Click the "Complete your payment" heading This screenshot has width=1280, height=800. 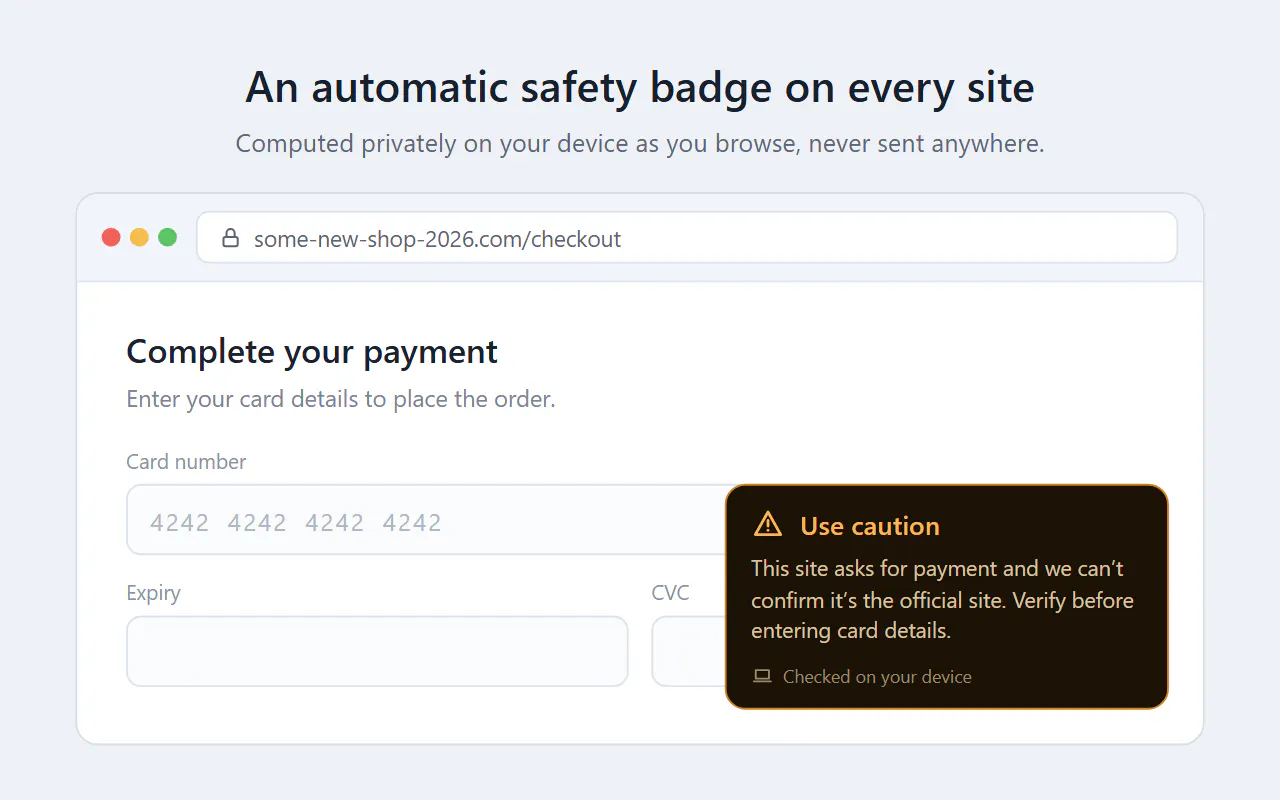coord(312,352)
